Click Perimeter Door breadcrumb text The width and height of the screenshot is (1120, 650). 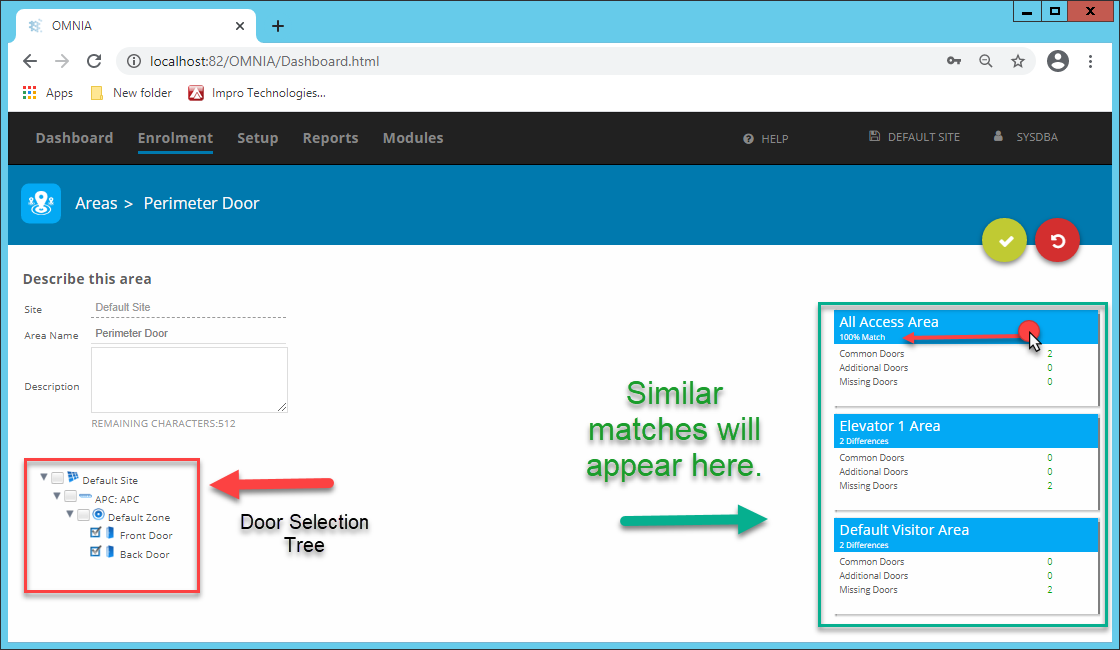[x=201, y=204]
